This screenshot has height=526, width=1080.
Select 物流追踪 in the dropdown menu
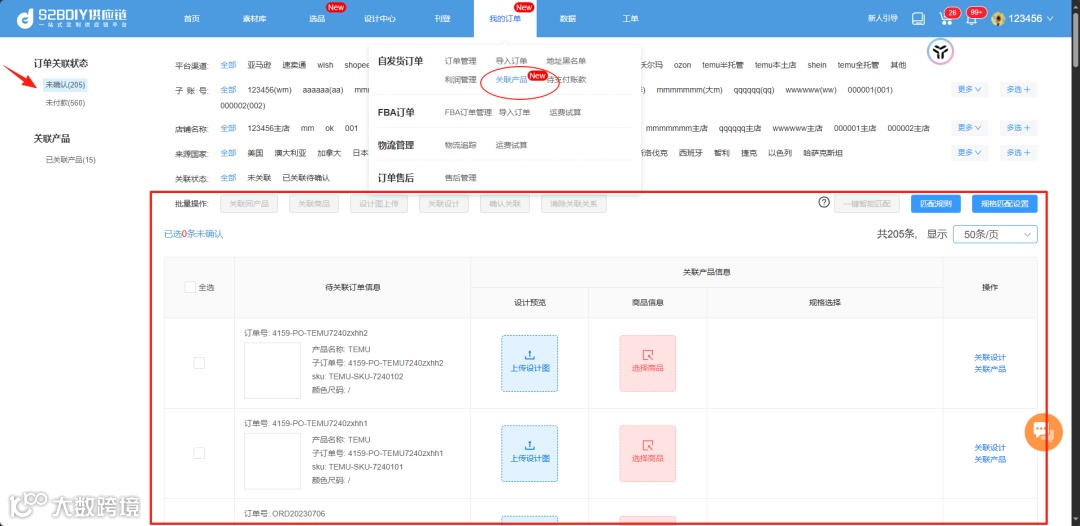(x=460, y=145)
